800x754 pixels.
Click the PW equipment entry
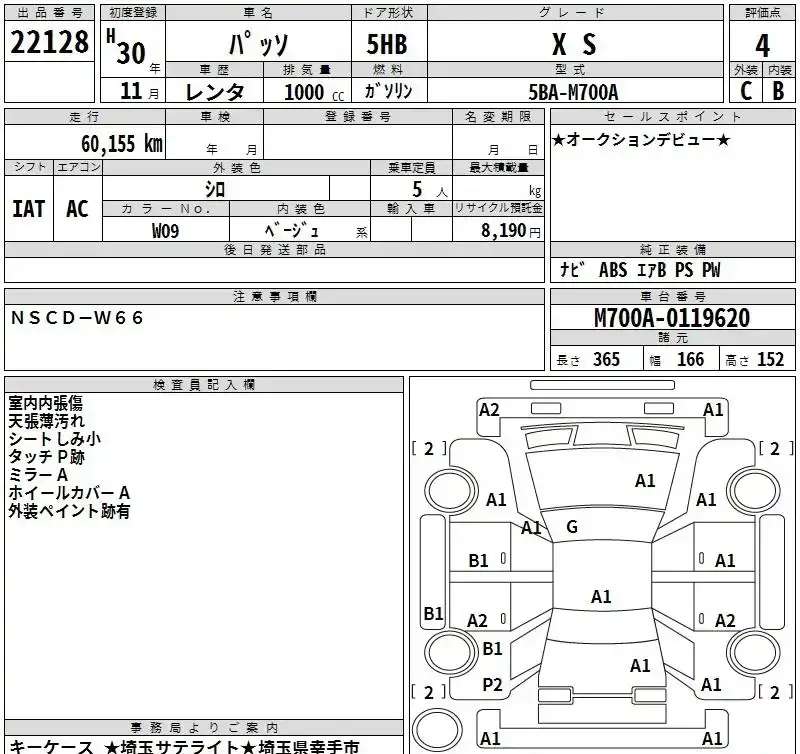711,270
